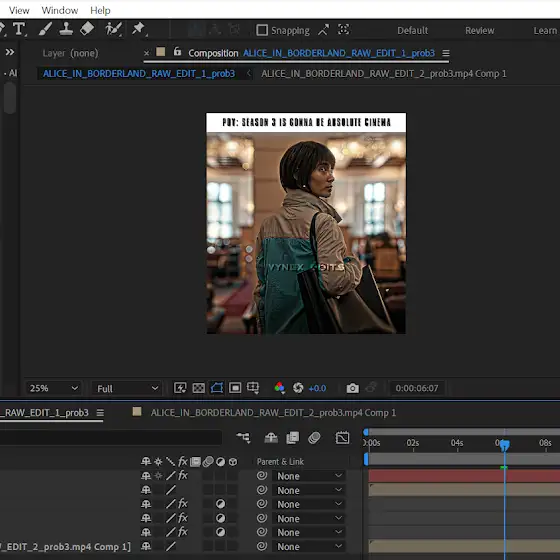
Task: Reset exposure with the aperture icon
Action: [x=298, y=388]
